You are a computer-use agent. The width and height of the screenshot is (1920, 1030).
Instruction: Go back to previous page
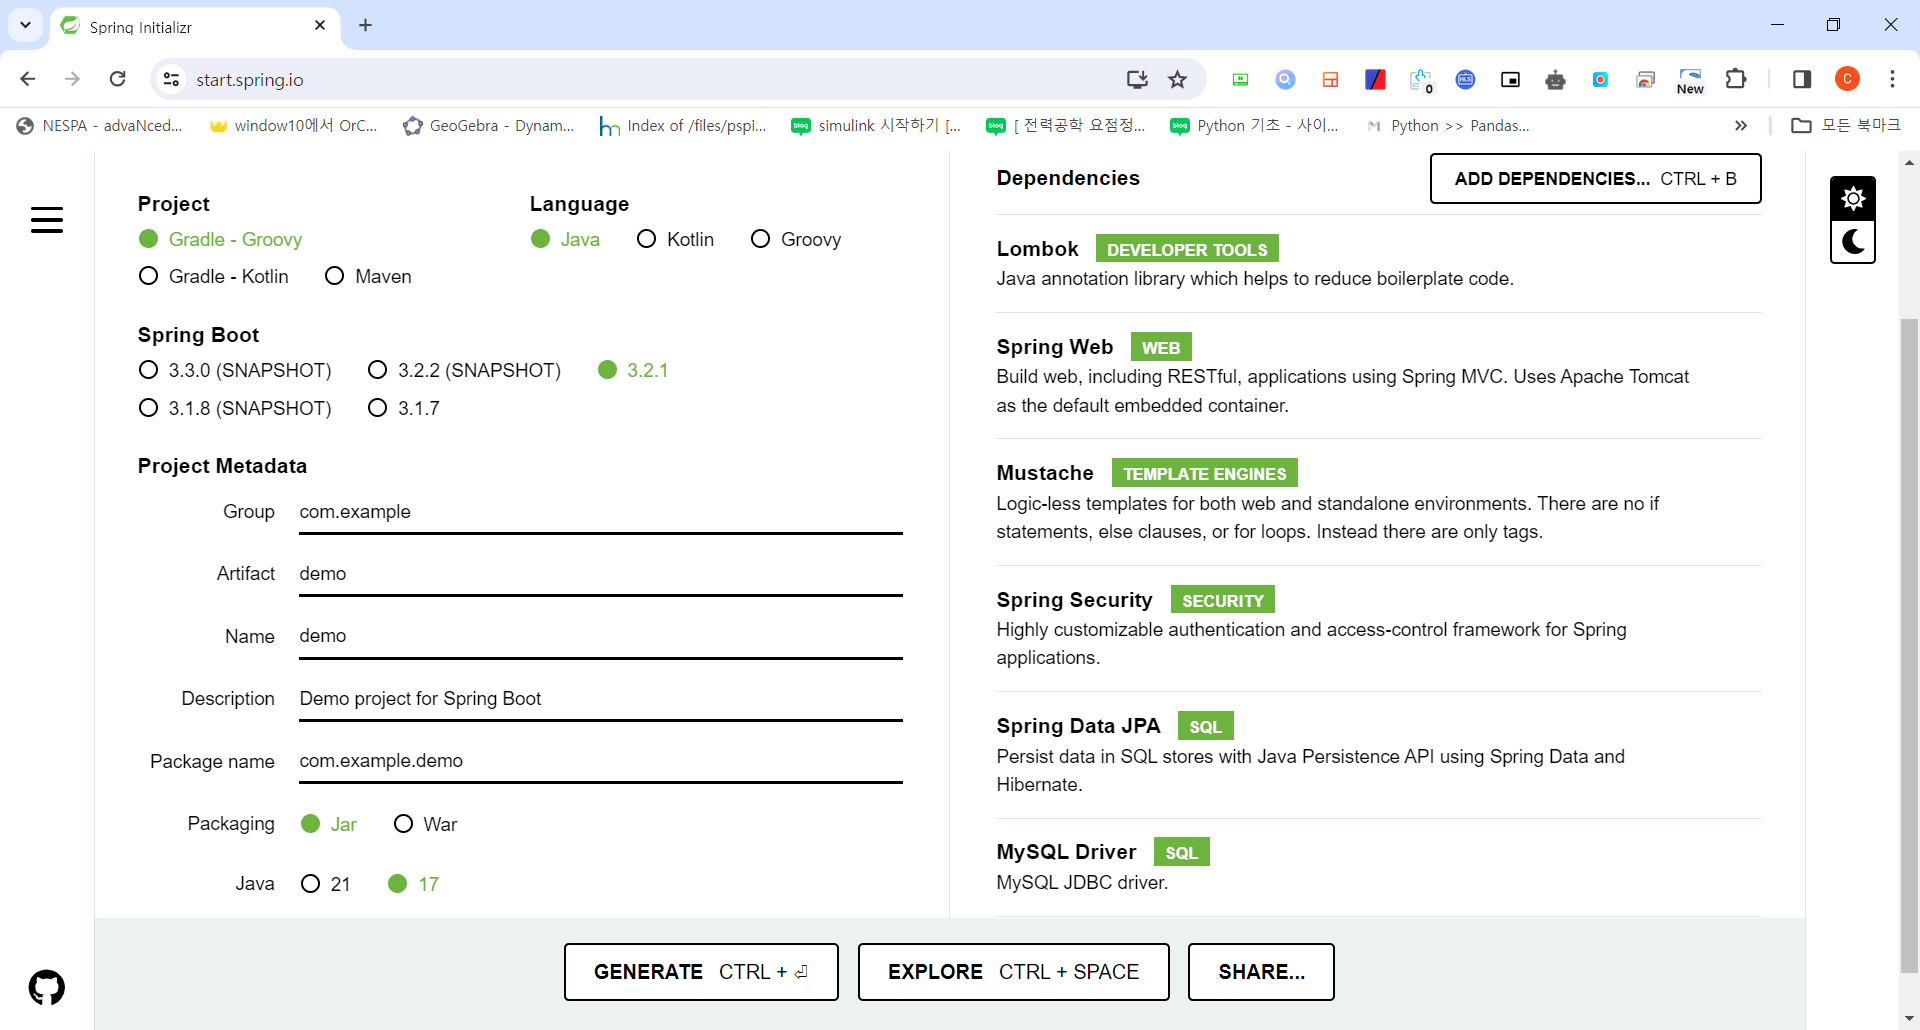tap(28, 79)
